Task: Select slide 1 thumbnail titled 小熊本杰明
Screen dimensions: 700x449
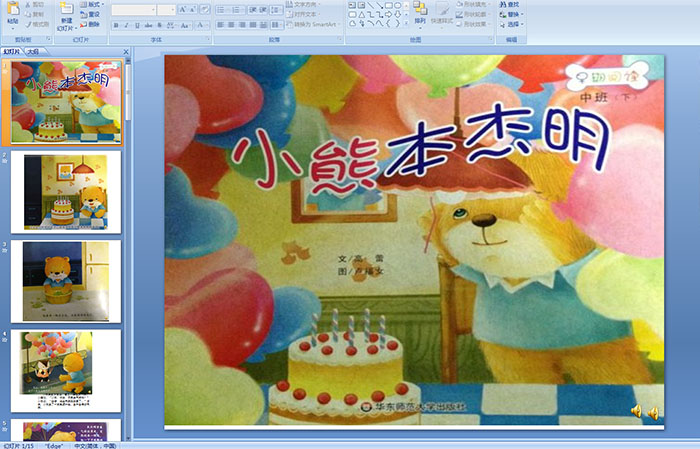Action: tap(66, 102)
